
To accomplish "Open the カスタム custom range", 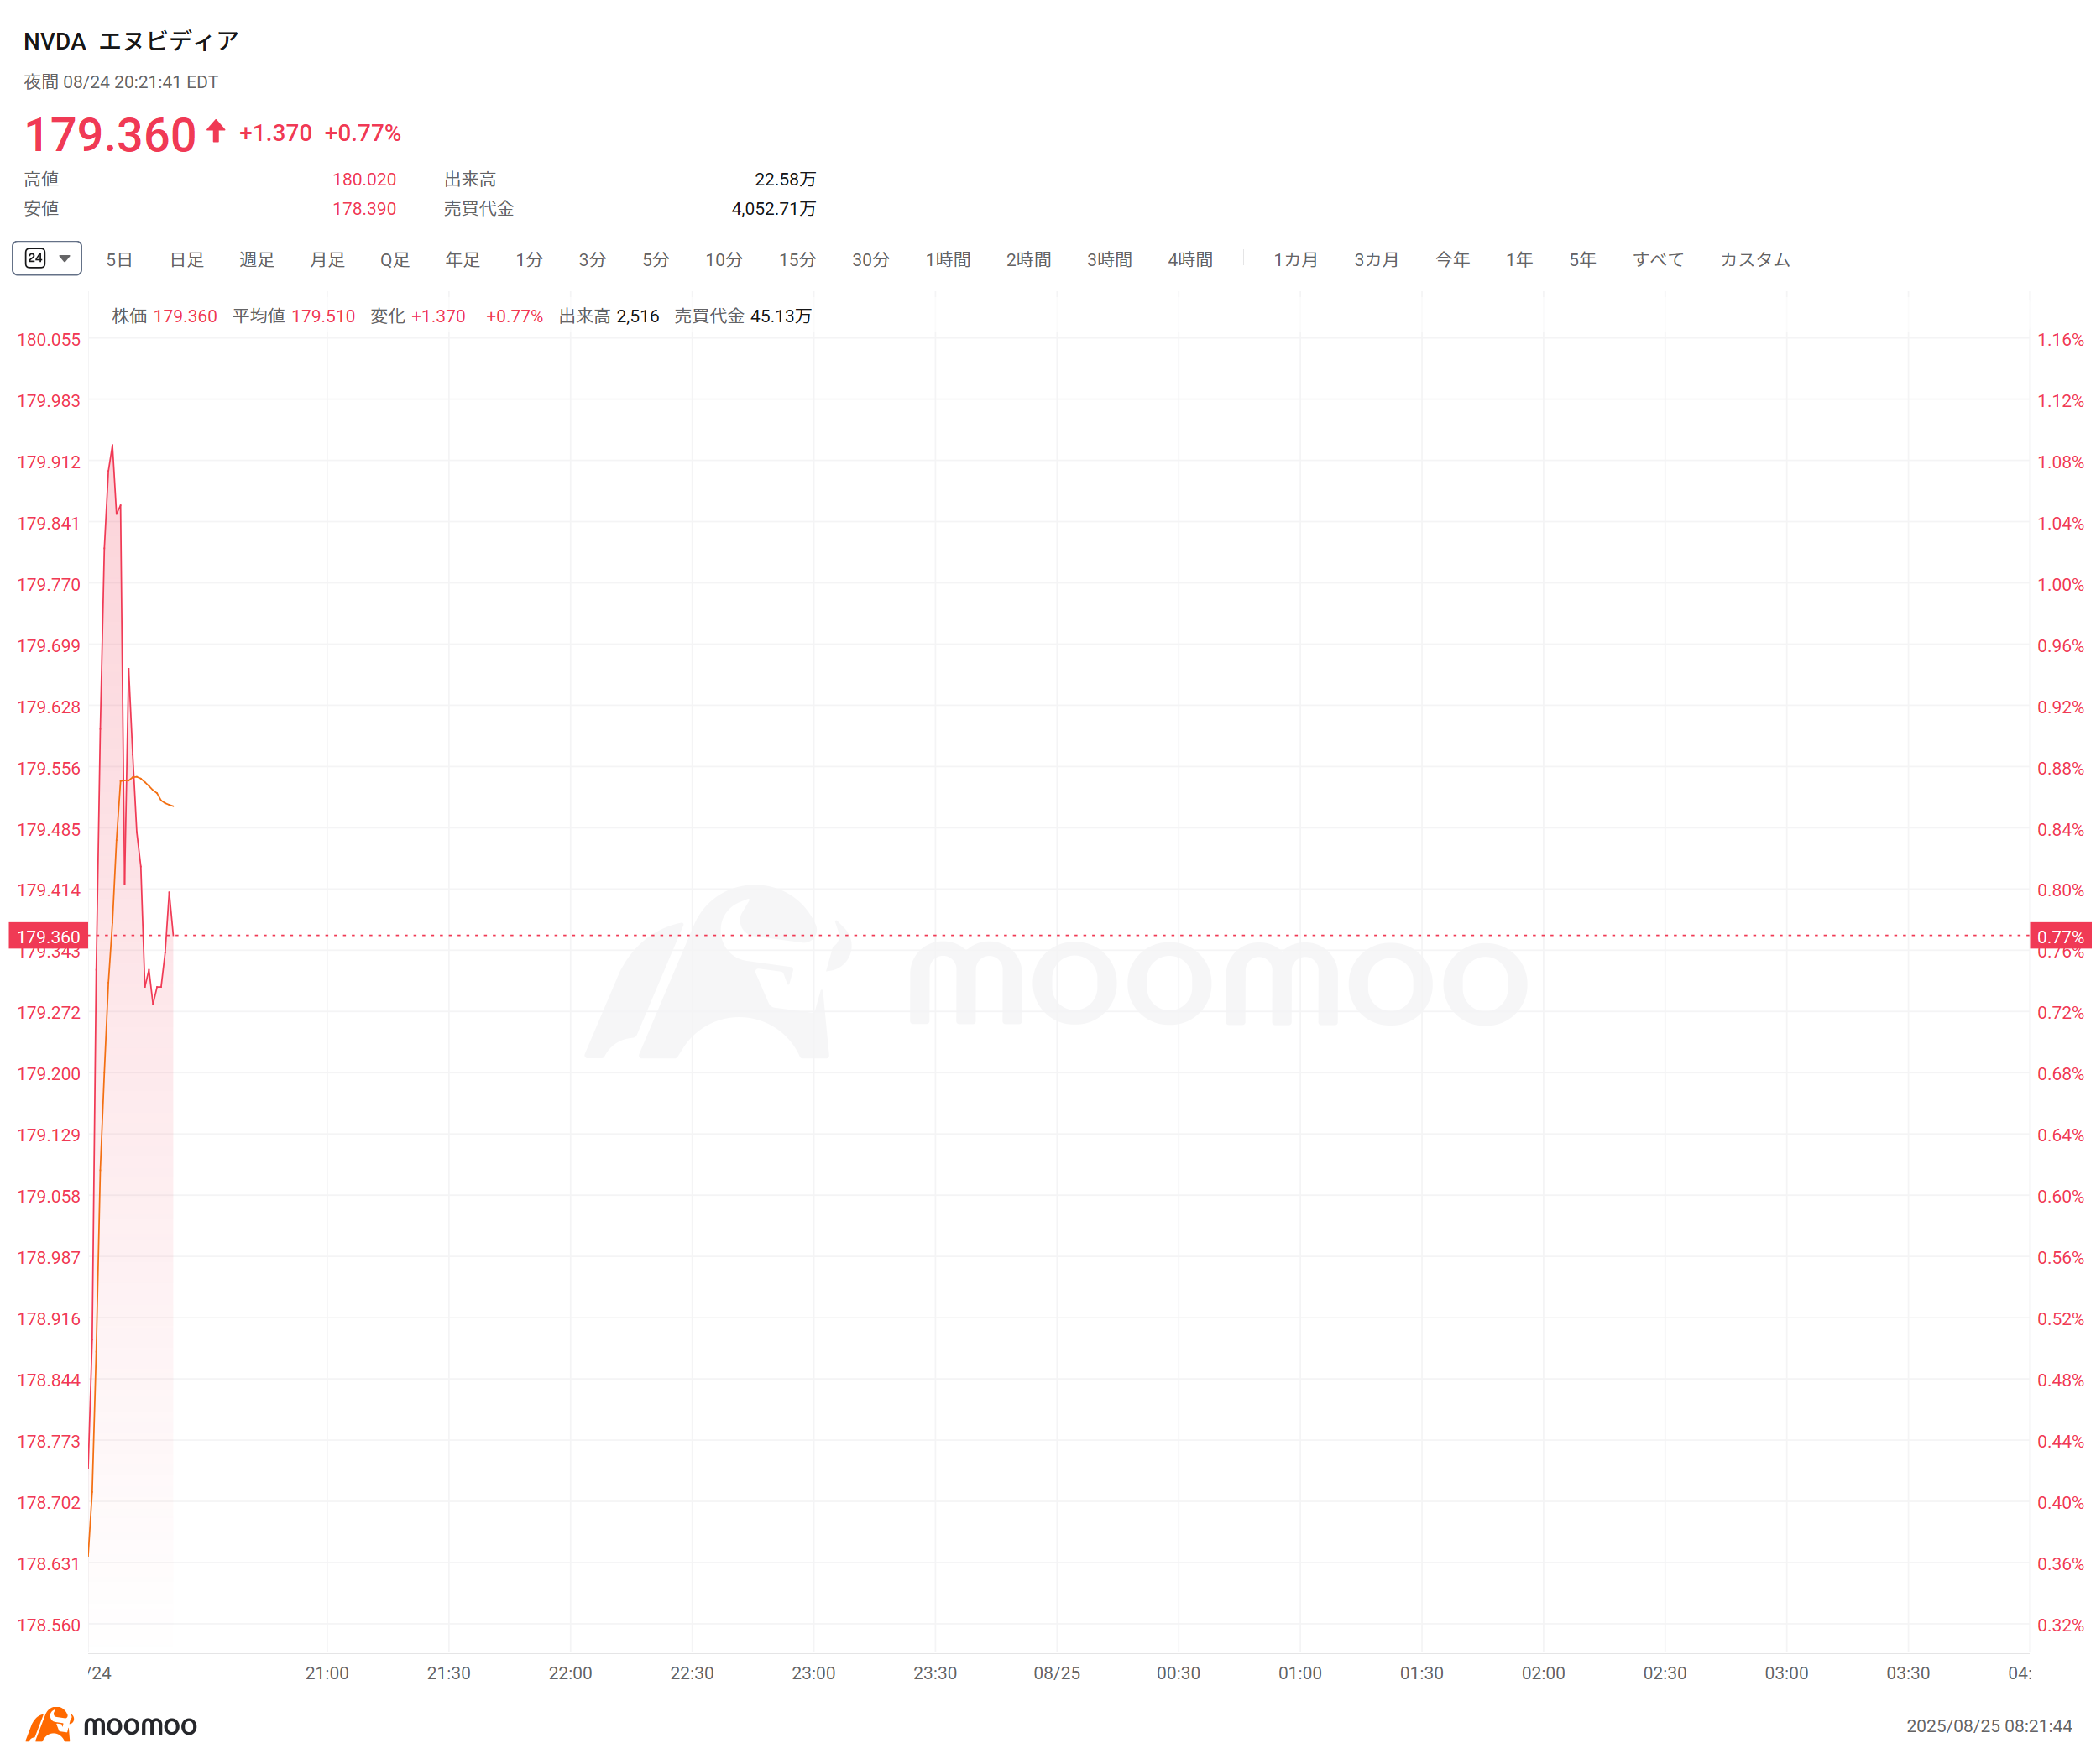I will (1755, 260).
